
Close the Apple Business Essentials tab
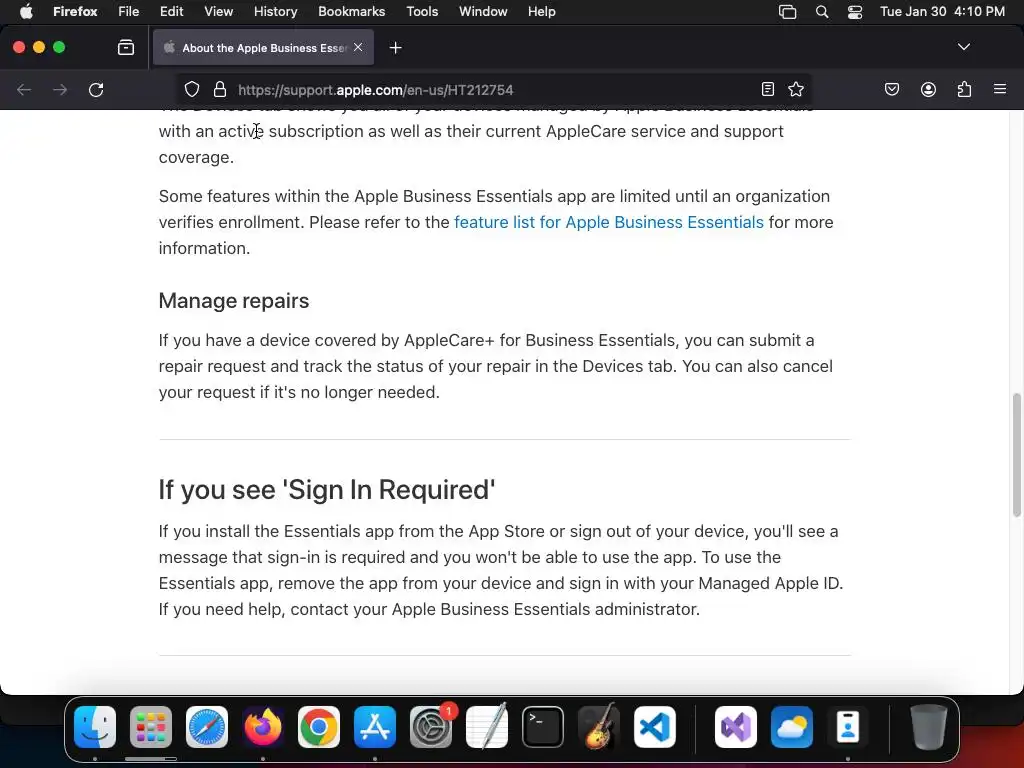358,47
